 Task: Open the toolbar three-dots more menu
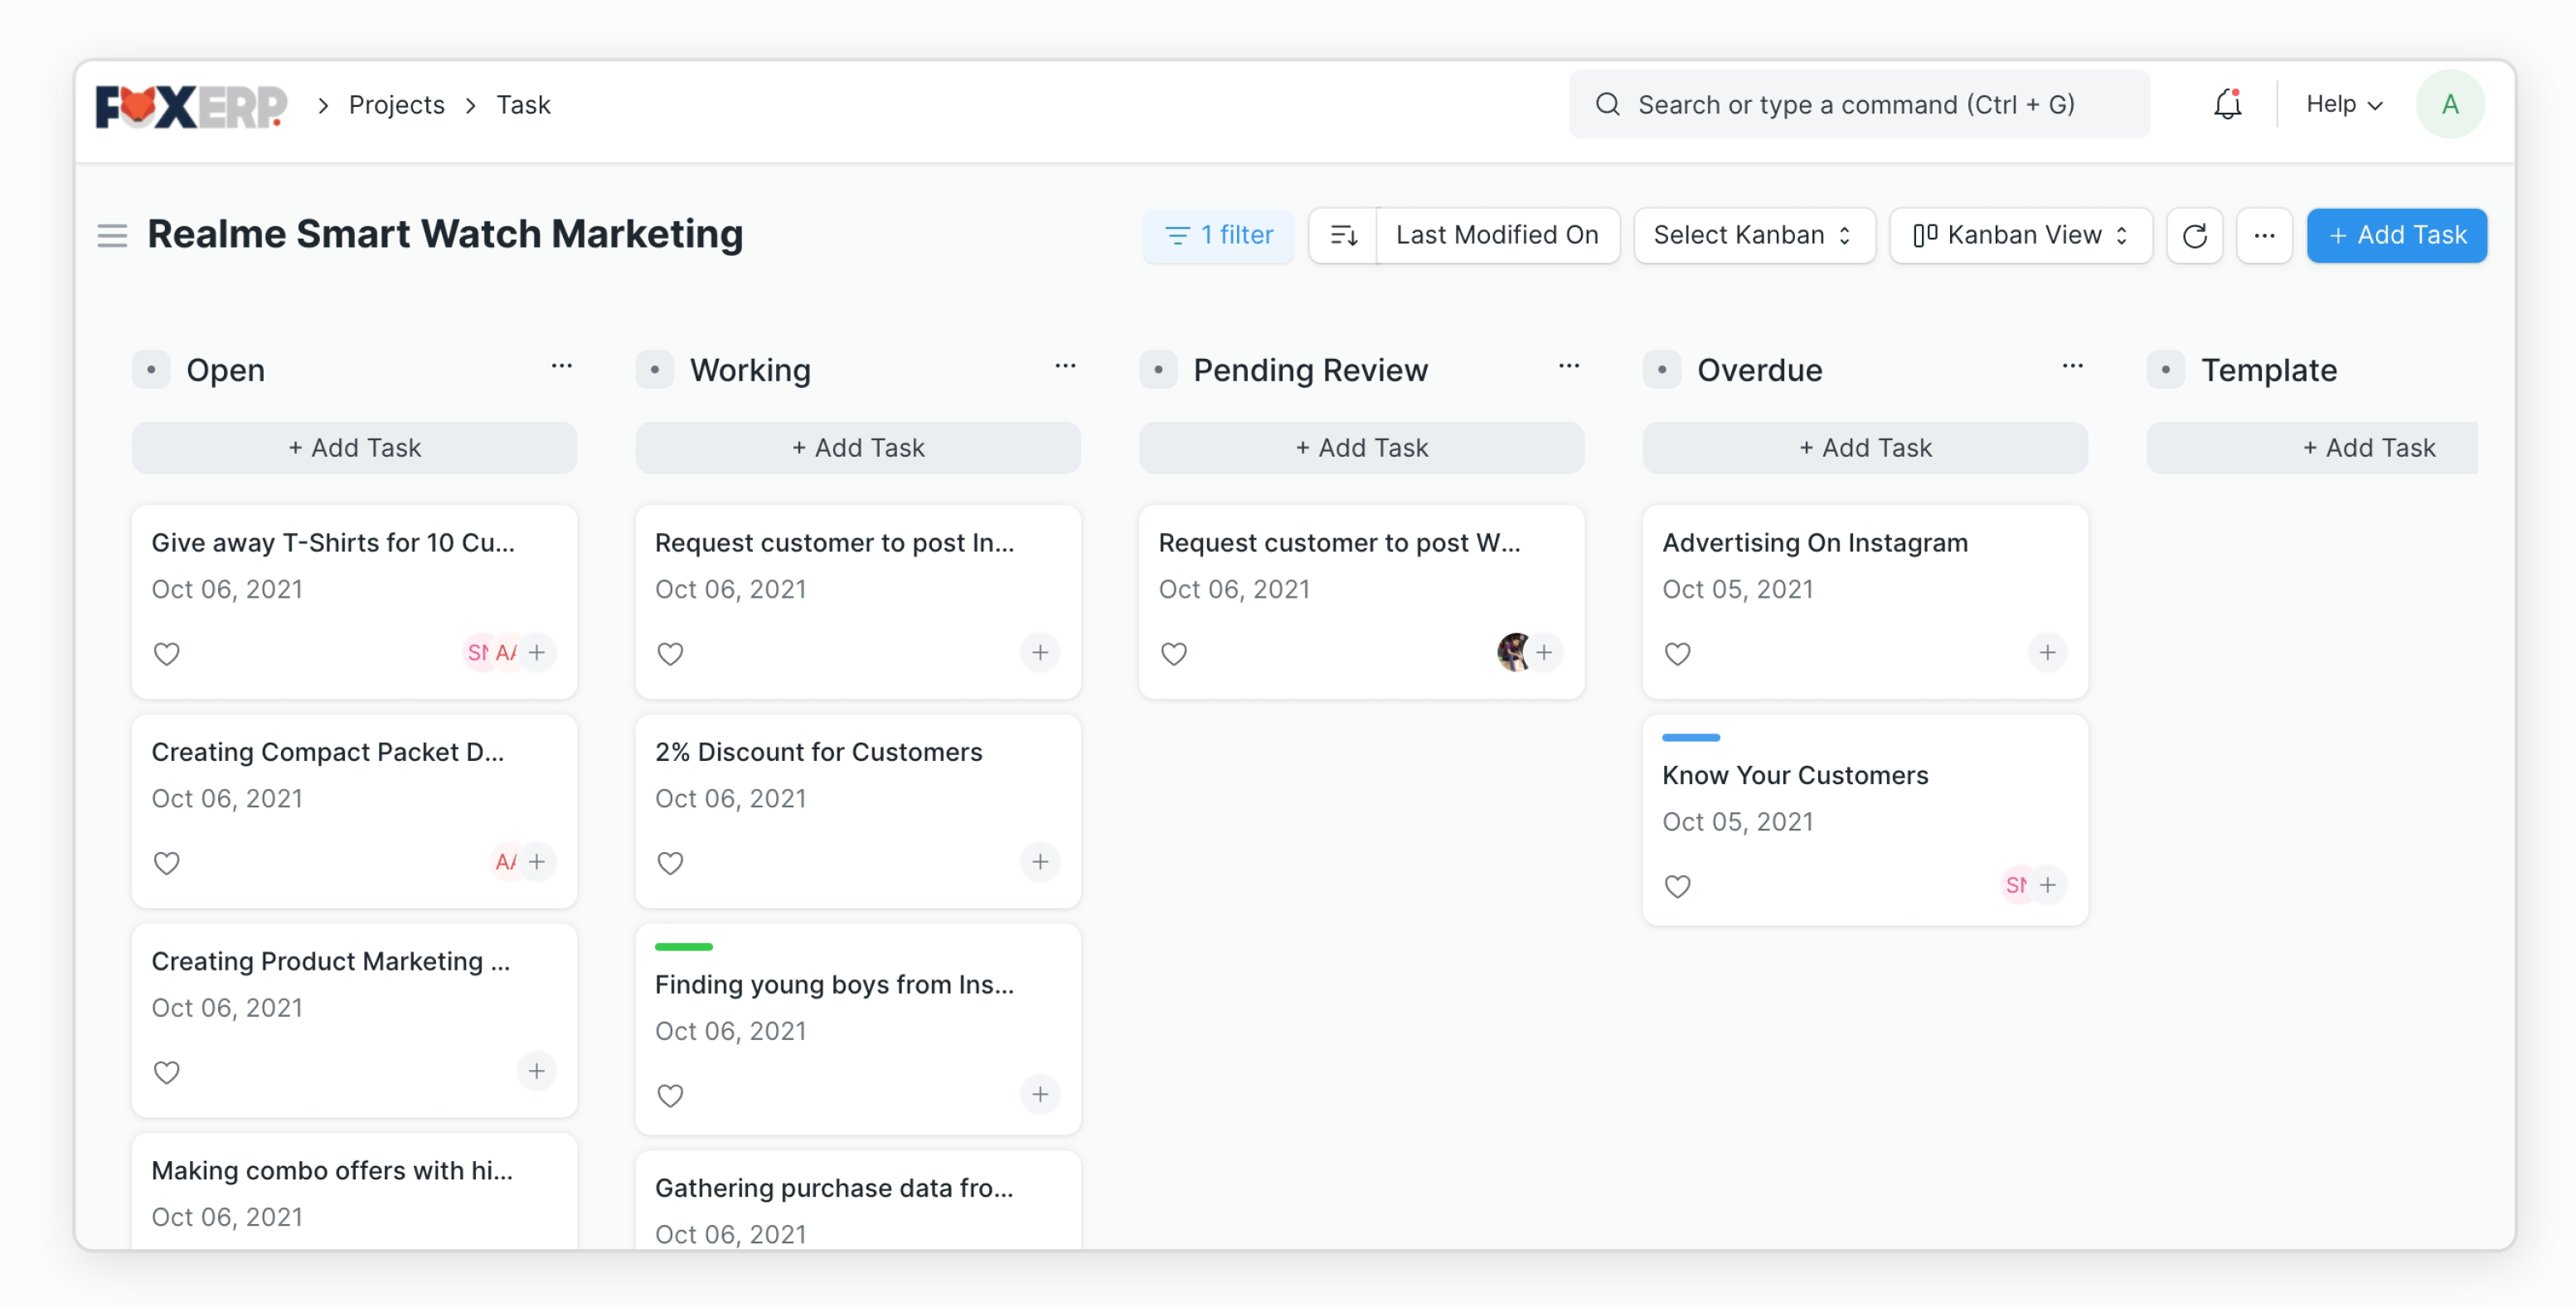pyautogui.click(x=2263, y=236)
